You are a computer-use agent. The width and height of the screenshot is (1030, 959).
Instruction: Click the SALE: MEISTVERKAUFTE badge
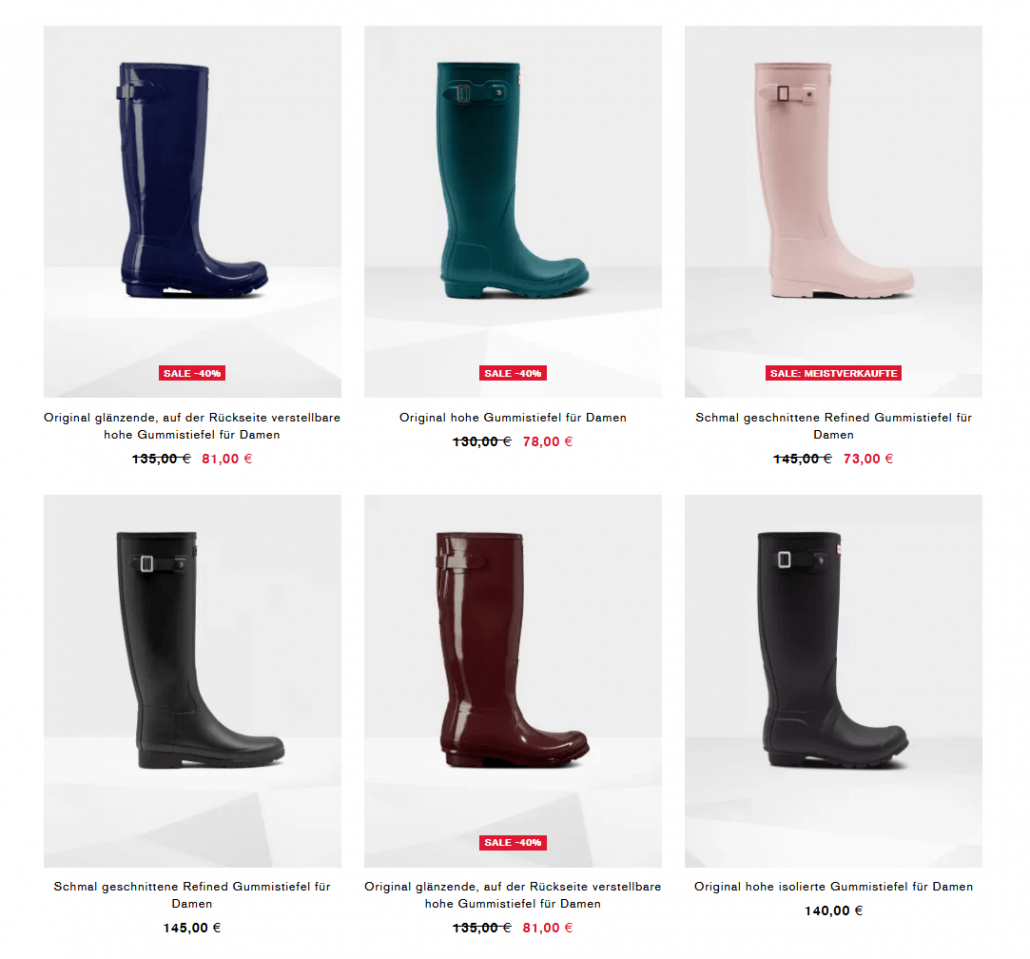pos(834,373)
